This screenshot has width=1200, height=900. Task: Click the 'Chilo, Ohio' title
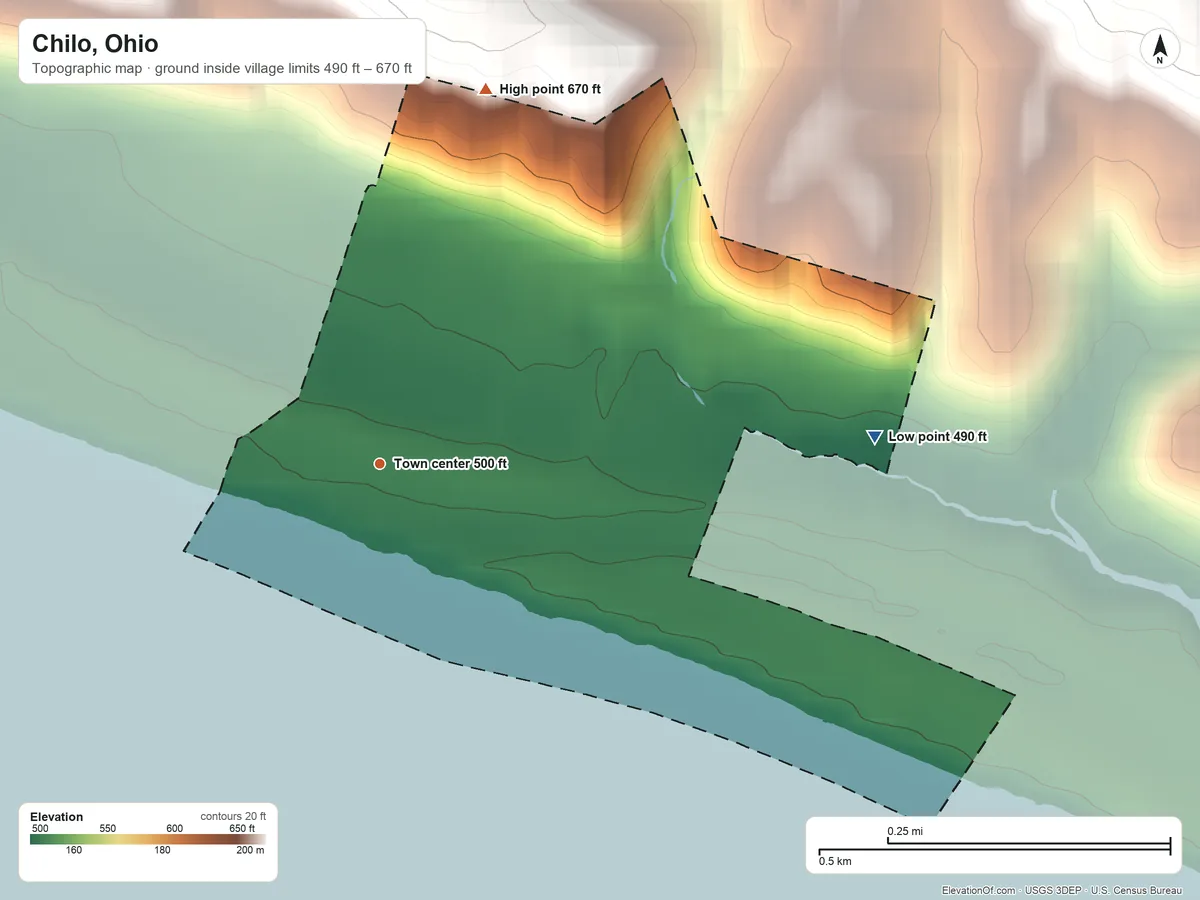tap(95, 44)
